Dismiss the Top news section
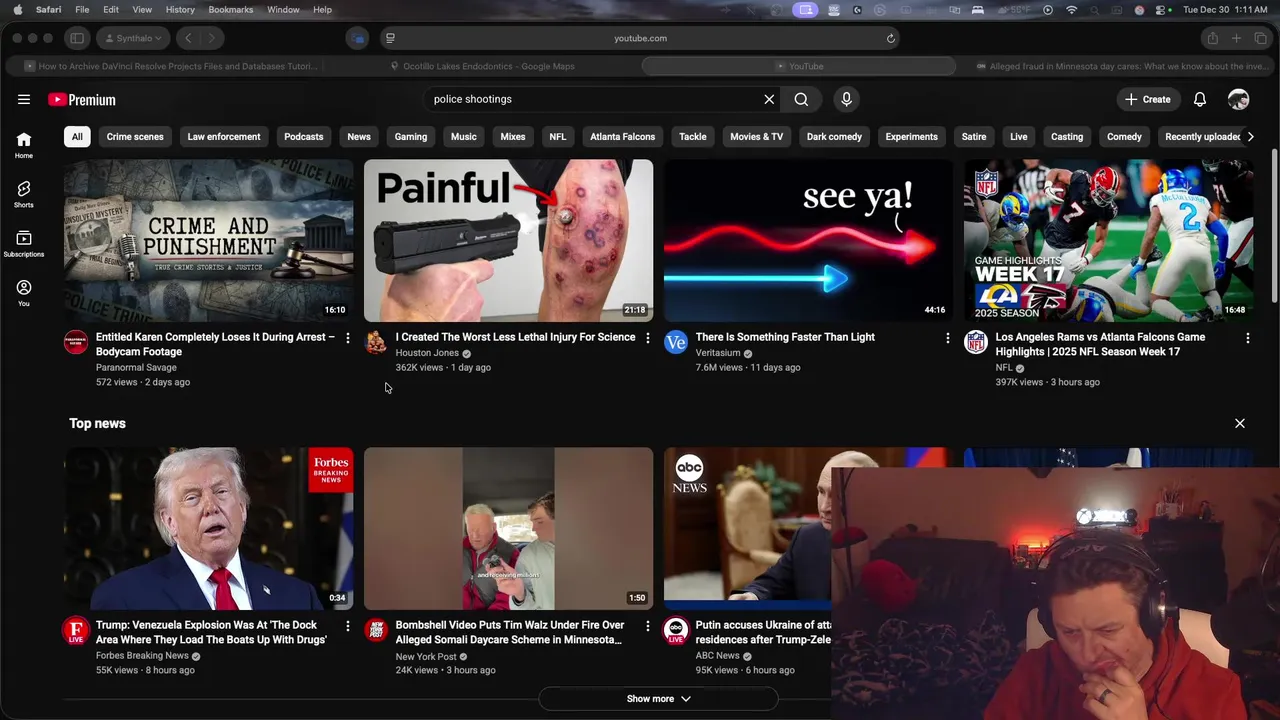 tap(1240, 423)
